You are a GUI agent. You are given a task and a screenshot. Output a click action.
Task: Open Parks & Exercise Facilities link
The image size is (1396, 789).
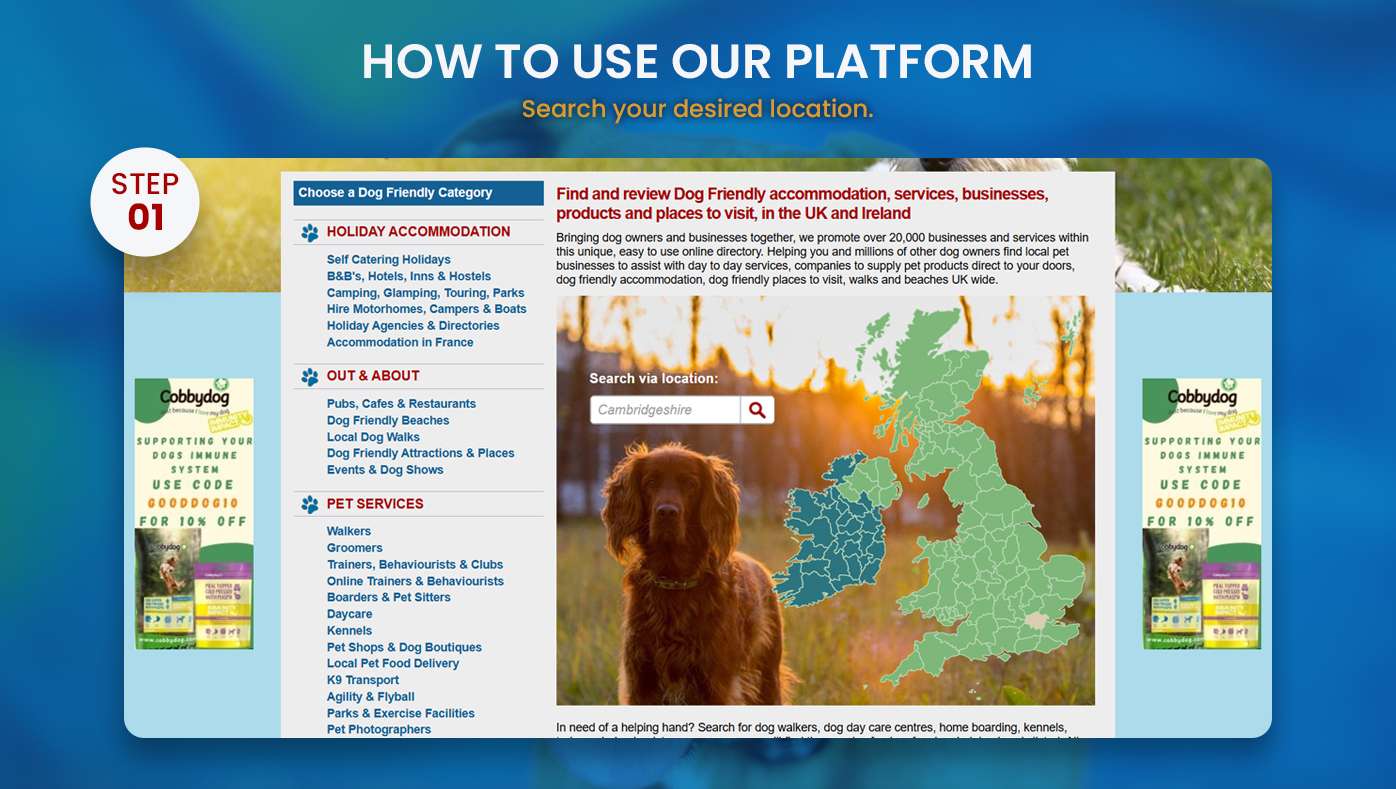point(400,714)
